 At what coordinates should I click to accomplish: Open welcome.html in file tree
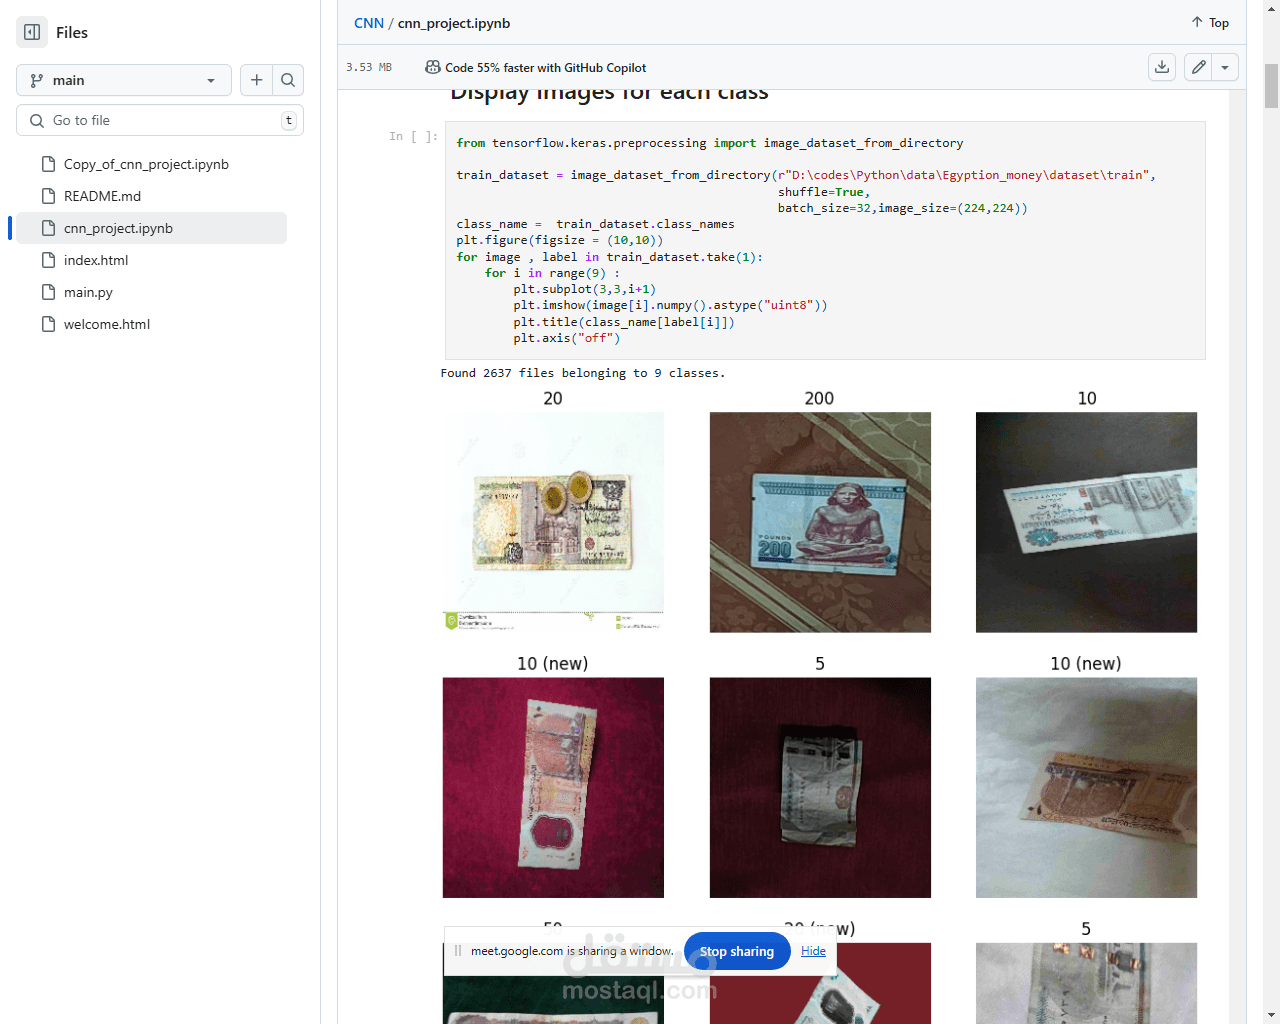click(x=107, y=324)
